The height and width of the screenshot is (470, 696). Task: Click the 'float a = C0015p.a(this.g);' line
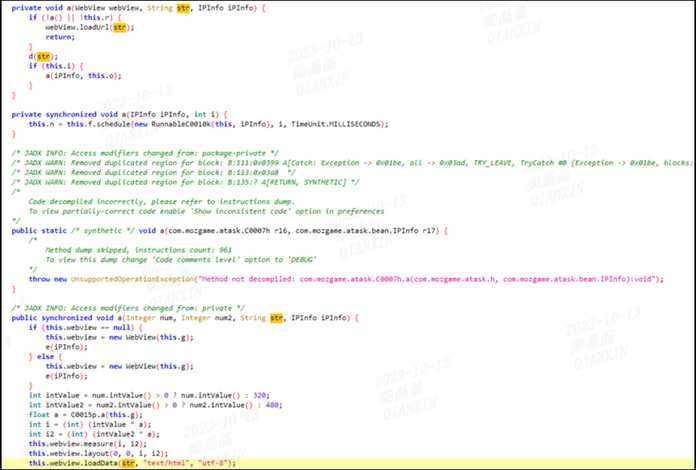pyautogui.click(x=86, y=415)
